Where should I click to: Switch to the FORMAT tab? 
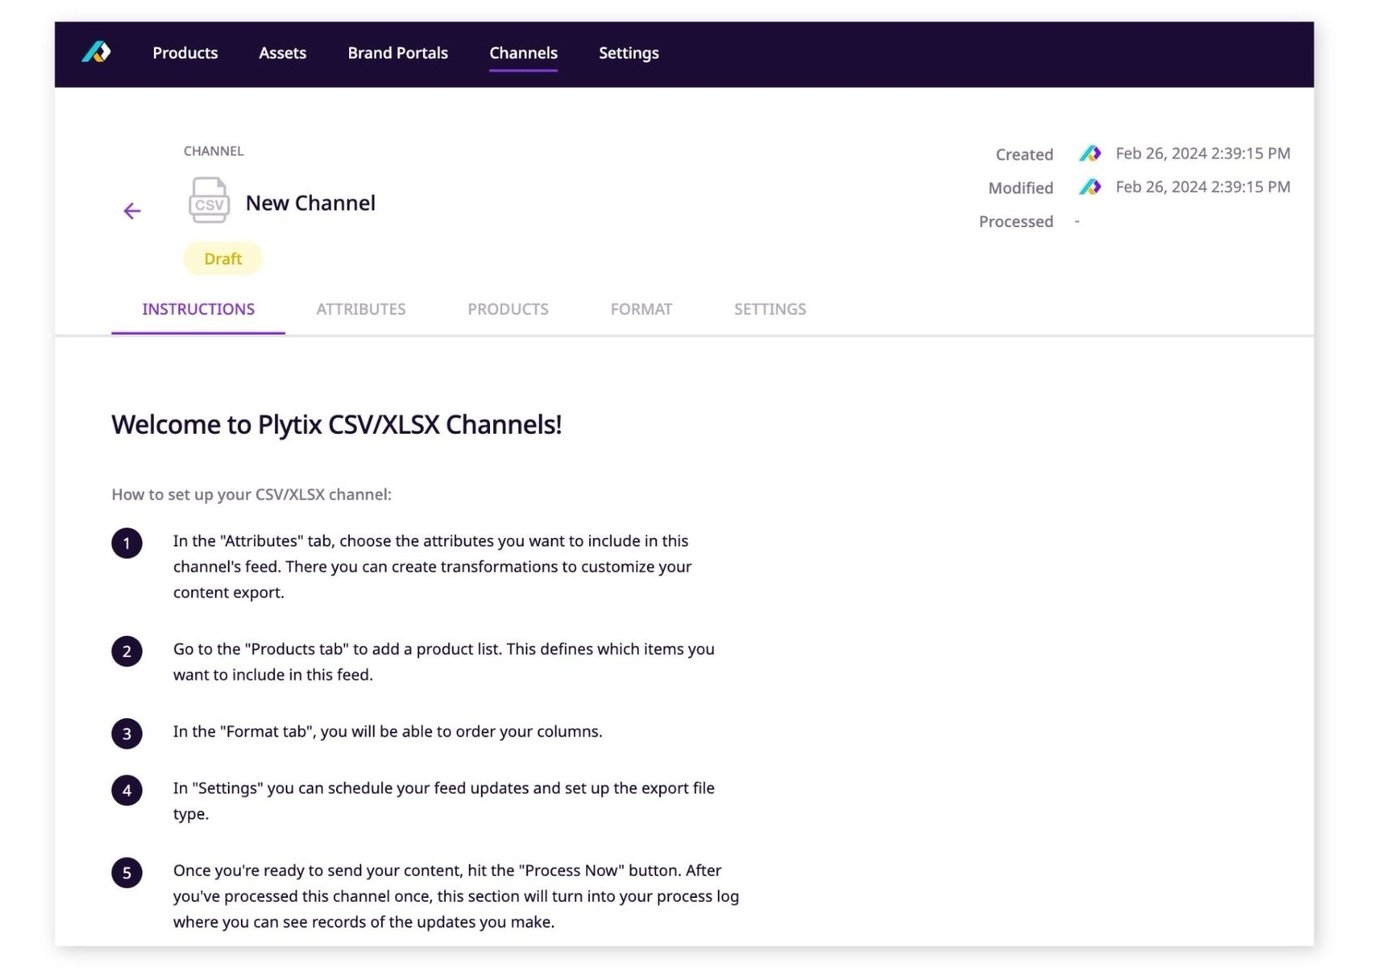click(x=641, y=309)
